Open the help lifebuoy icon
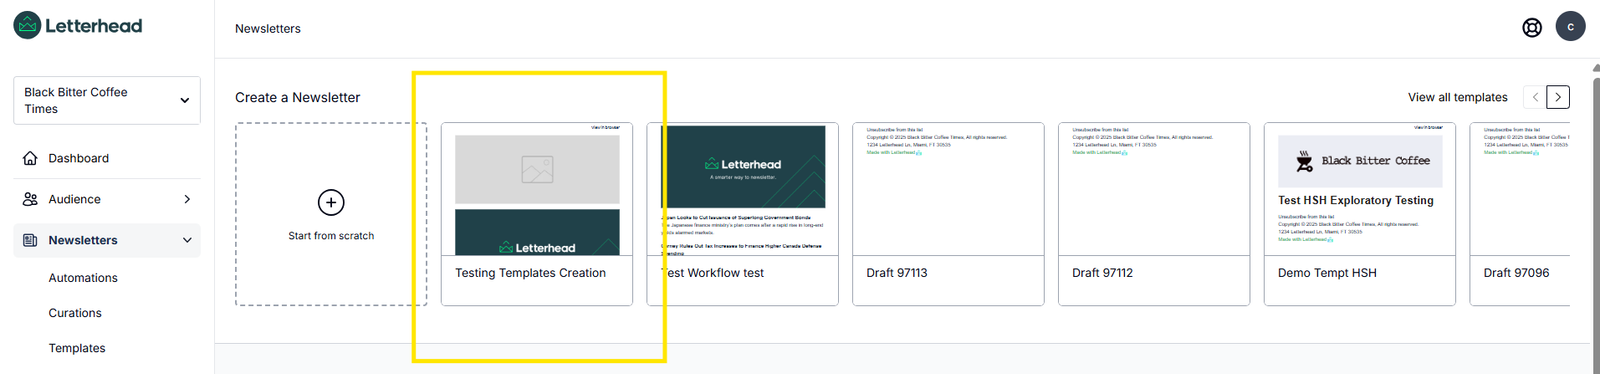 [1532, 28]
